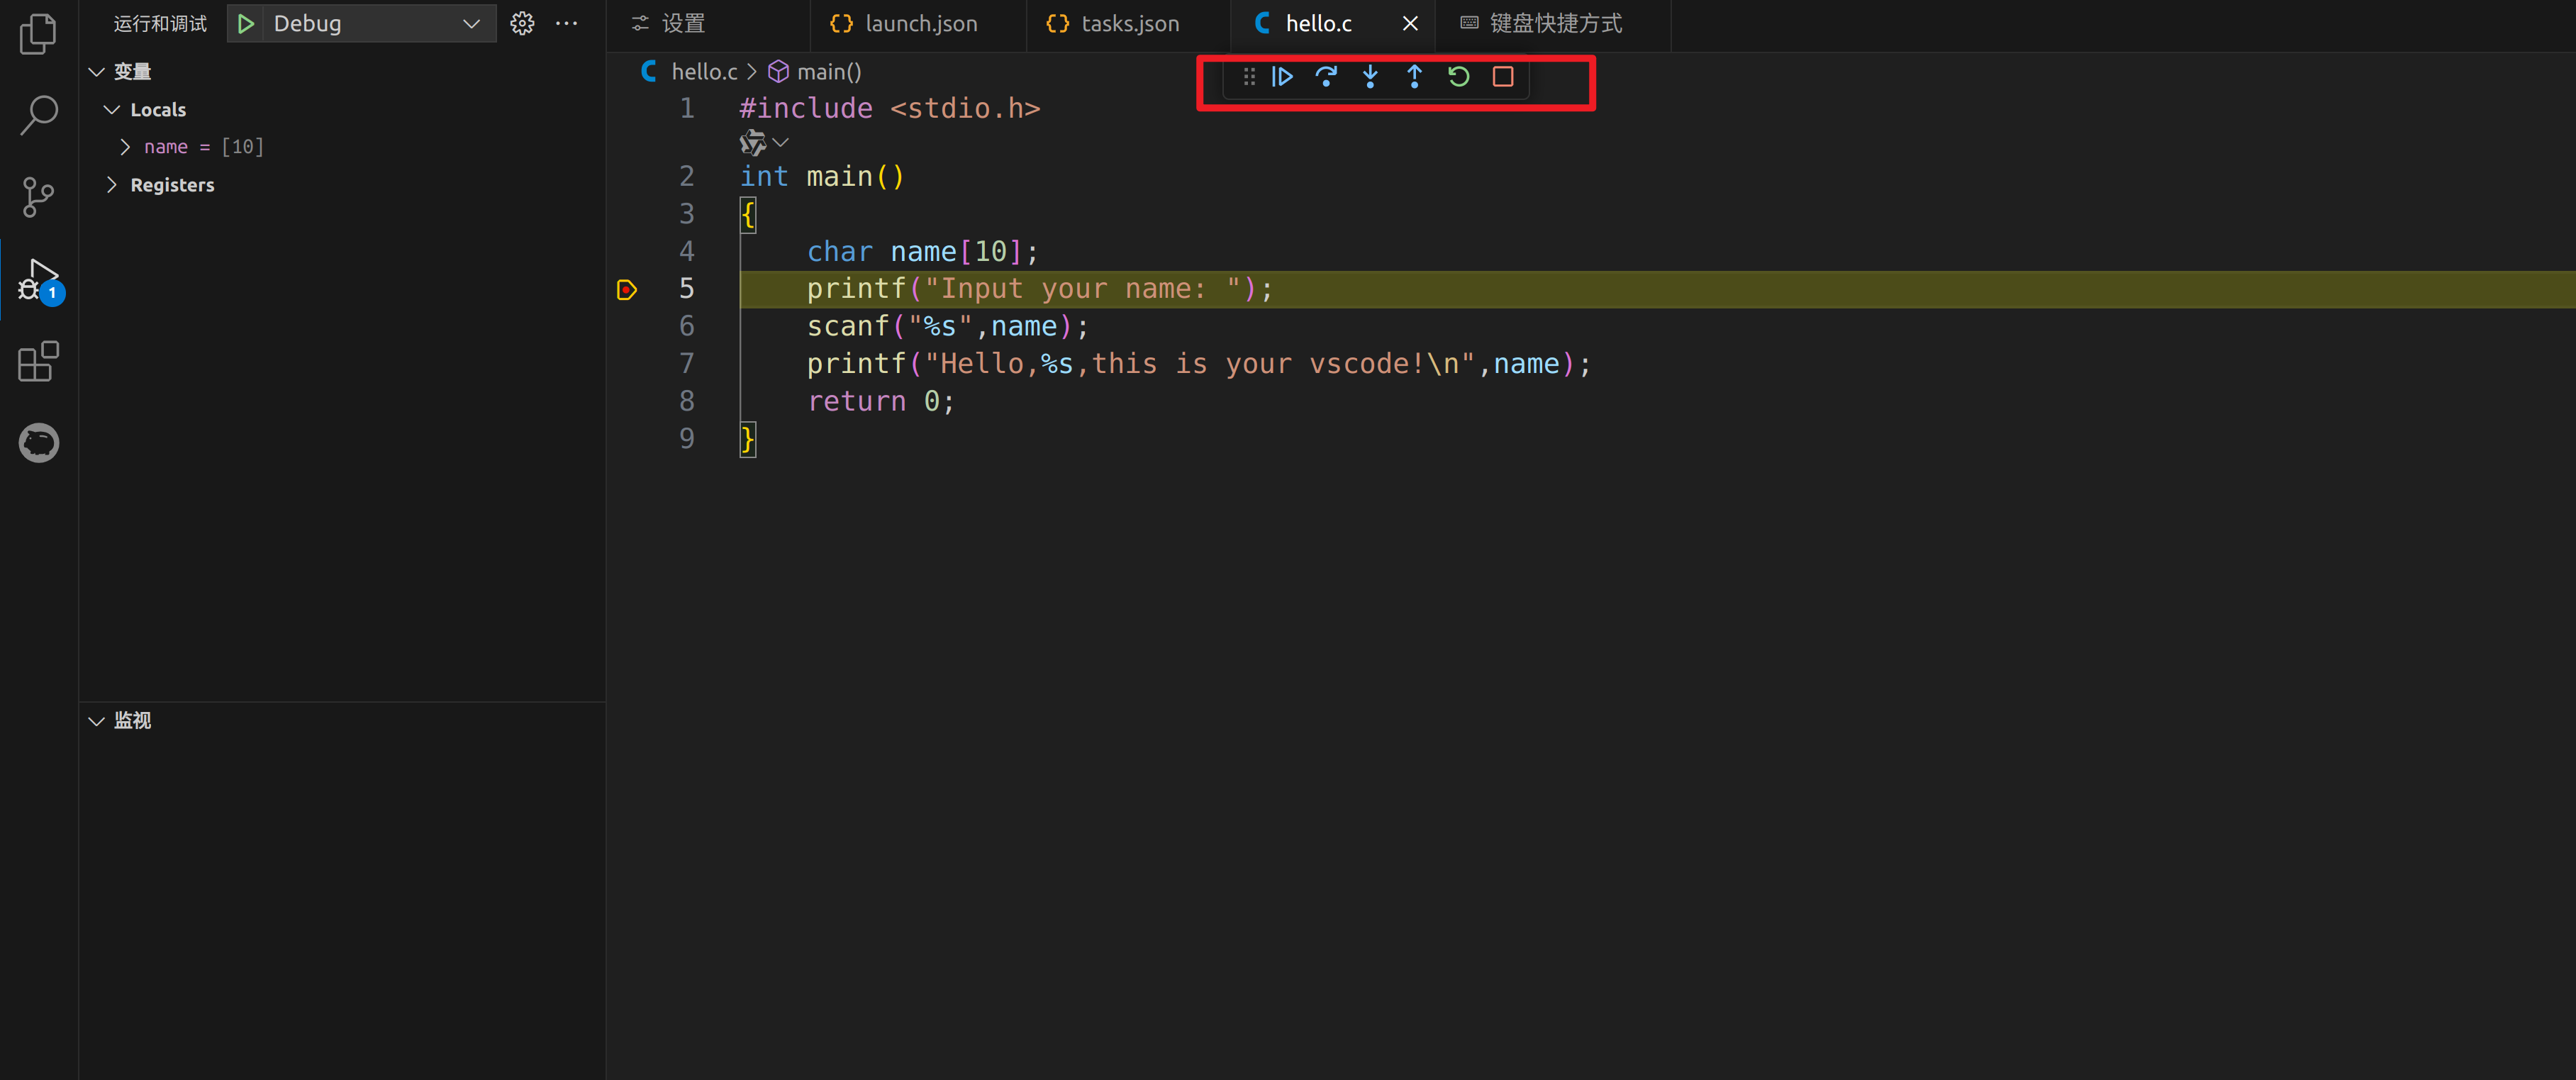Image resolution: width=2576 pixels, height=1080 pixels.
Task: Click the #include <stdio.h> line
Action: pos(890,108)
